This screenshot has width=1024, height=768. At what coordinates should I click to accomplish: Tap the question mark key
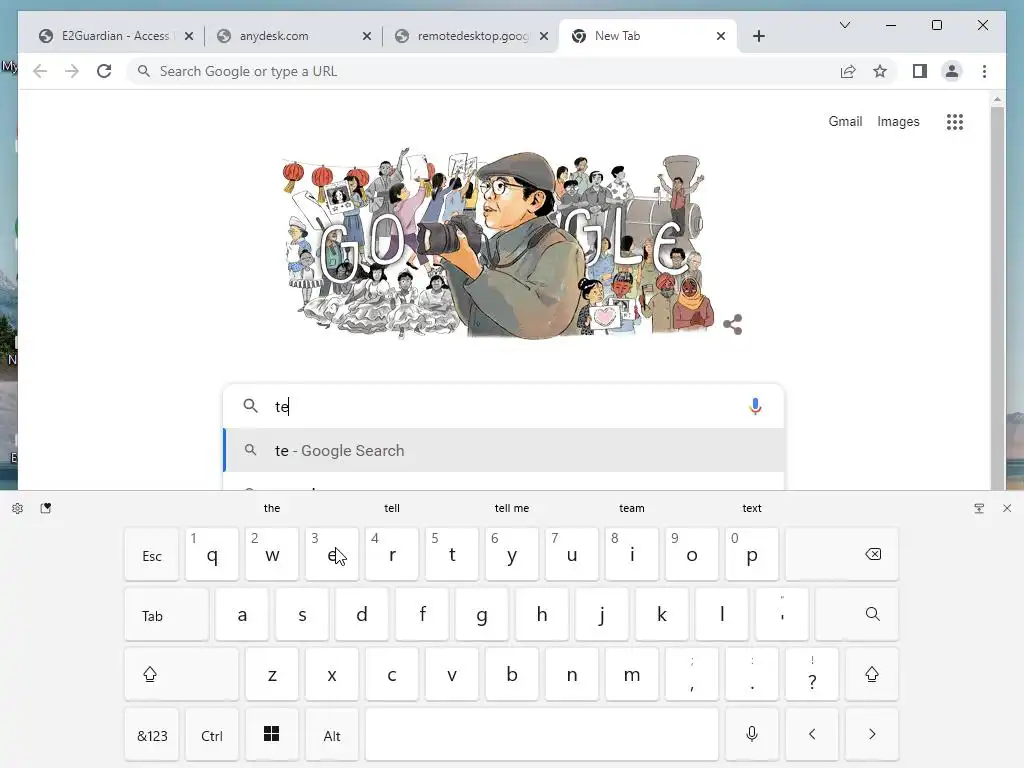(x=812, y=674)
